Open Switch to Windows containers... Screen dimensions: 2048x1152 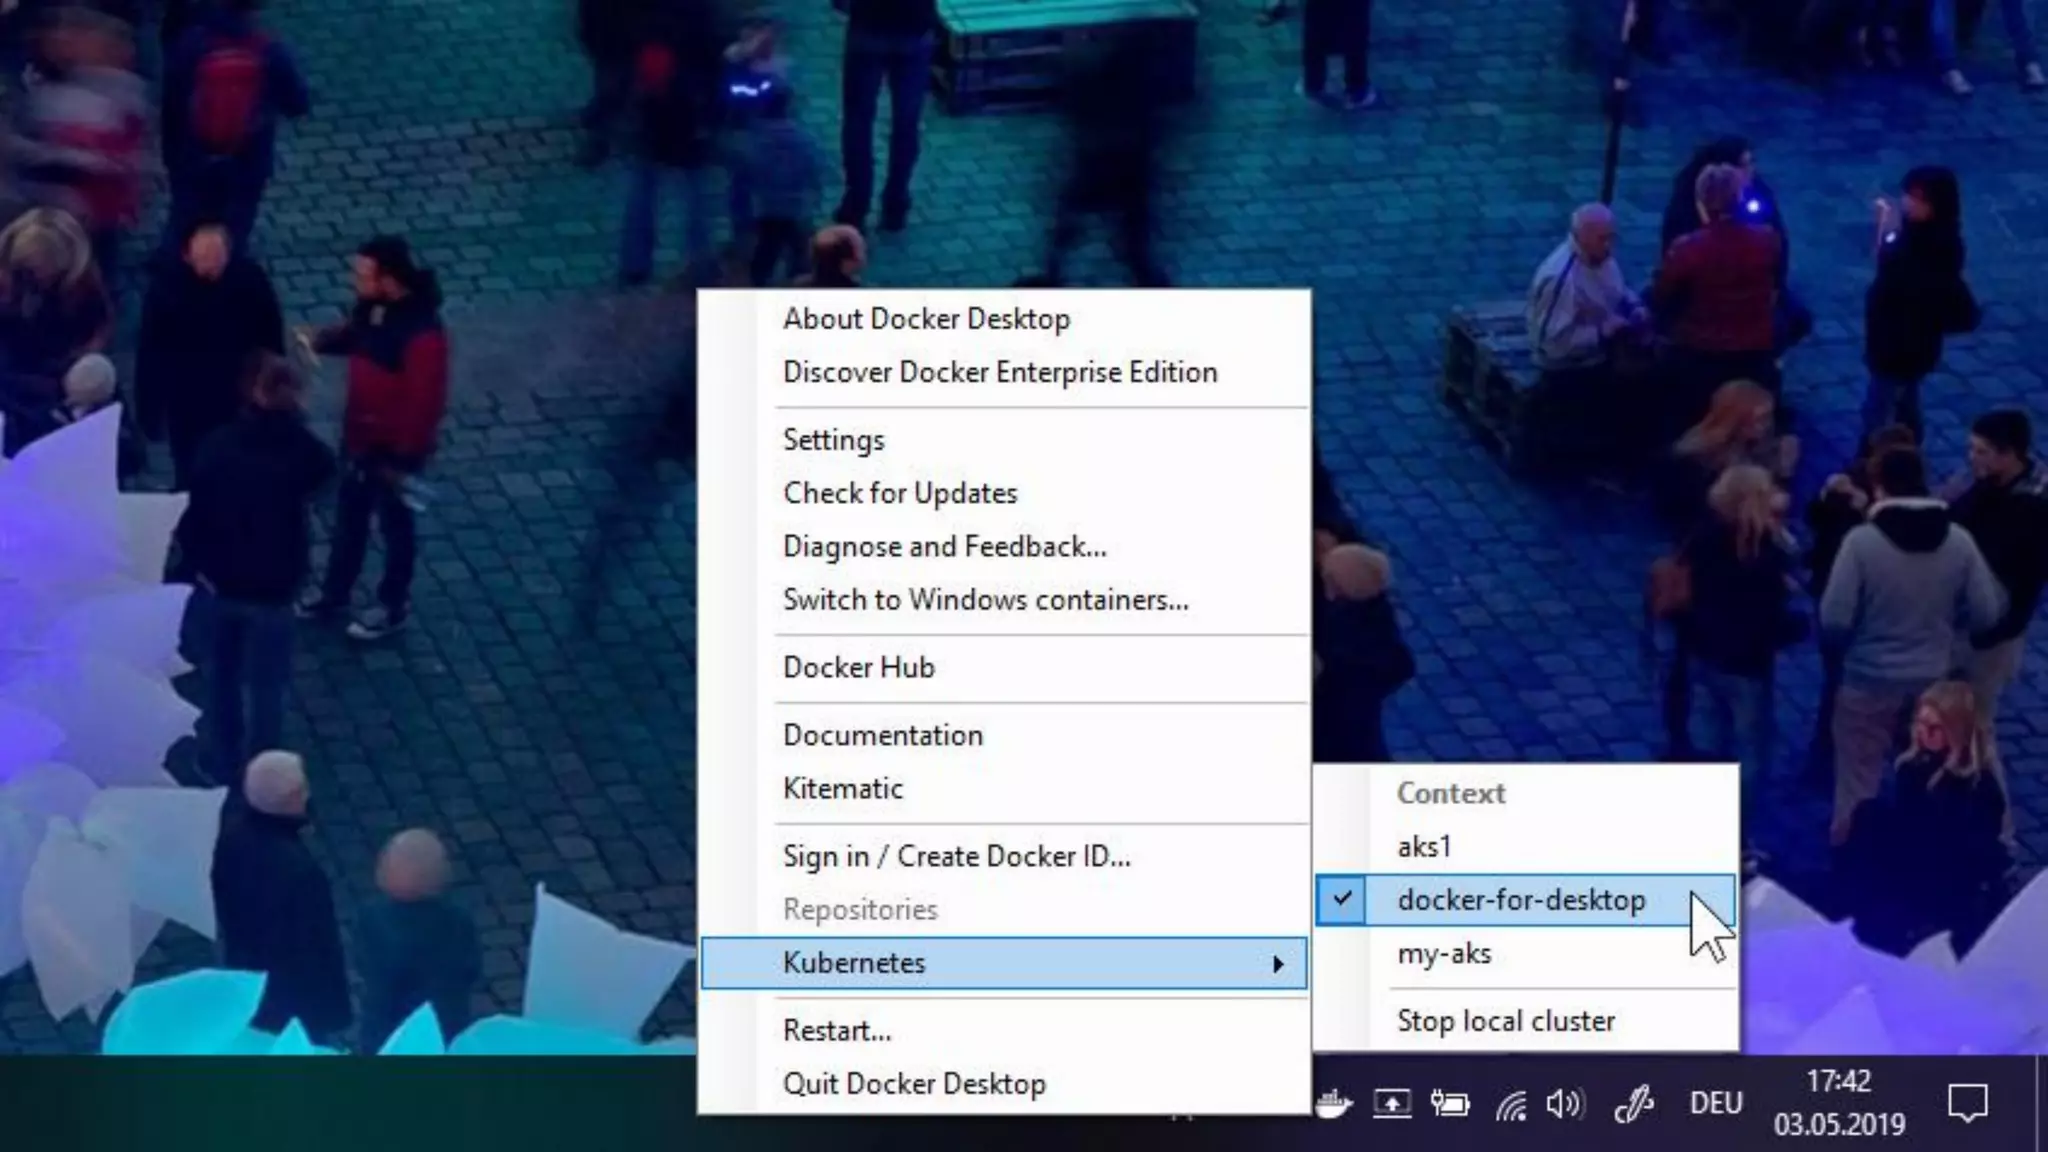(985, 600)
